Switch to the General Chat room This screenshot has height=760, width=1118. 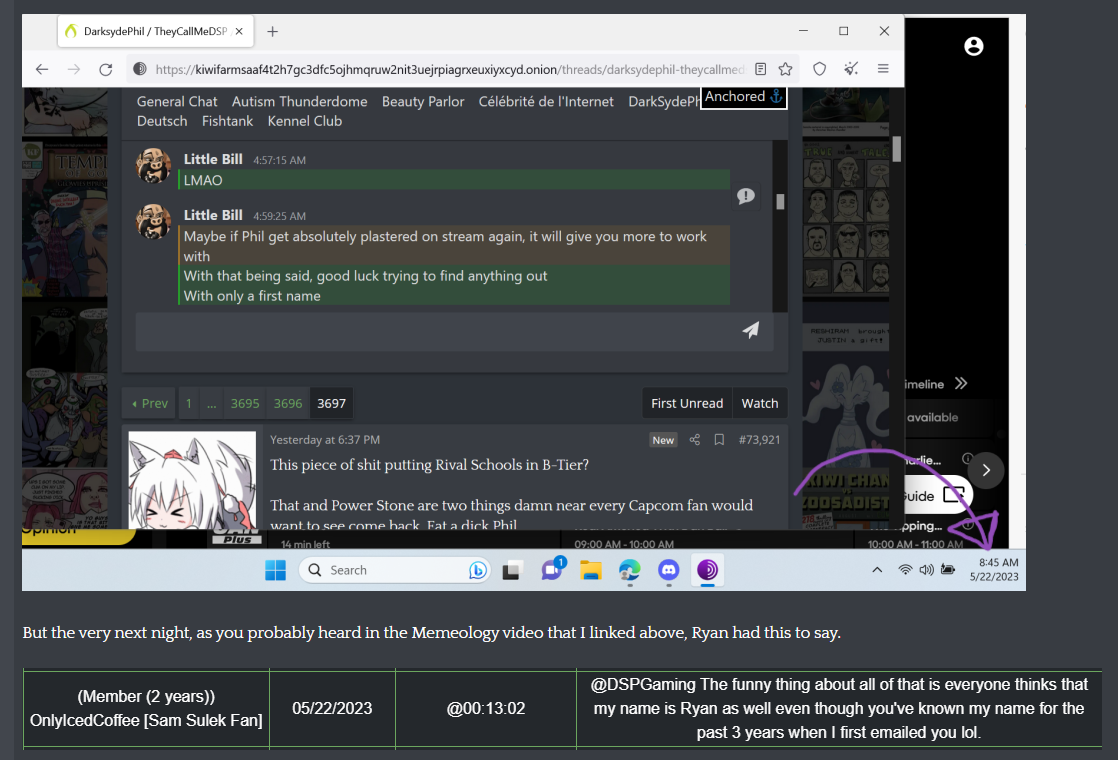click(177, 101)
